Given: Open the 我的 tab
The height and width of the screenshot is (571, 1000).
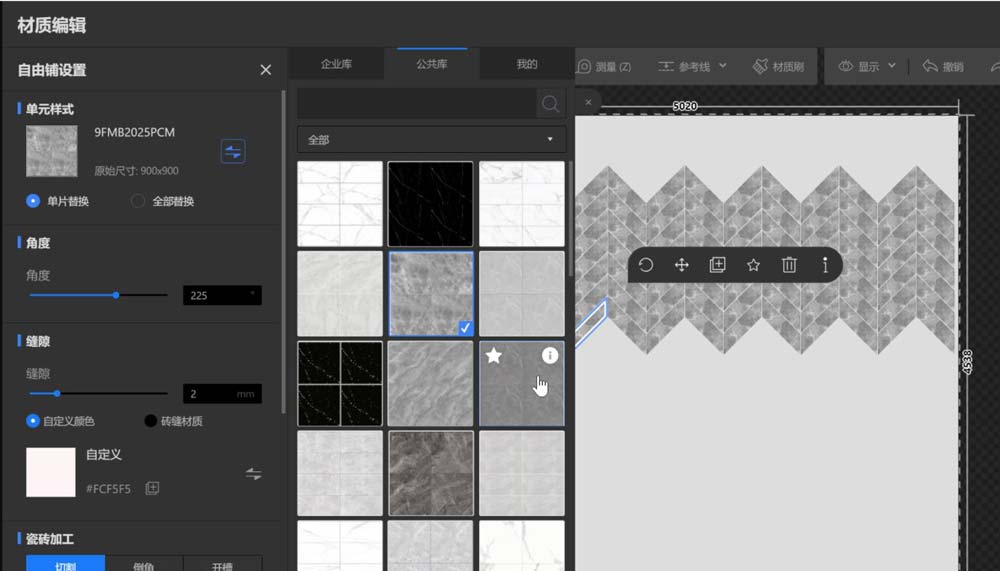Looking at the screenshot, I should tap(527, 64).
